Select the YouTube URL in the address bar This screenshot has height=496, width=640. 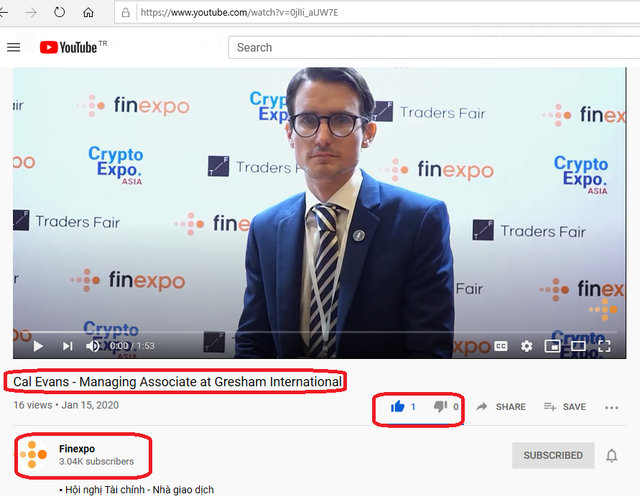click(239, 13)
